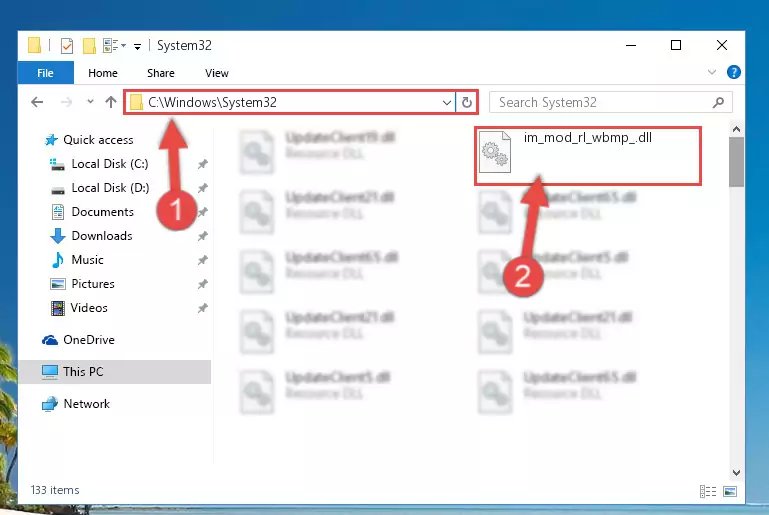Select Network in navigation pane
This screenshot has width=769, height=515.
(86, 404)
